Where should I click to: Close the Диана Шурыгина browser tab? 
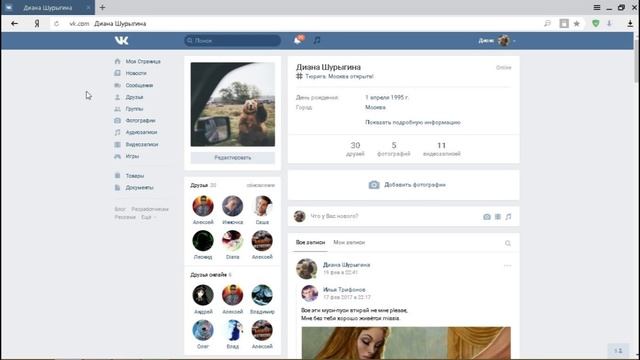89,7
